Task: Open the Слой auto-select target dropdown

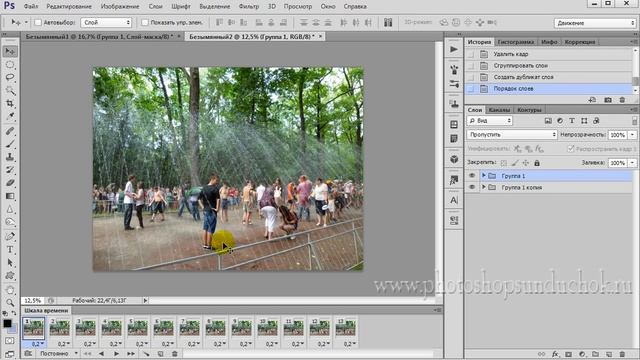Action: pos(106,22)
